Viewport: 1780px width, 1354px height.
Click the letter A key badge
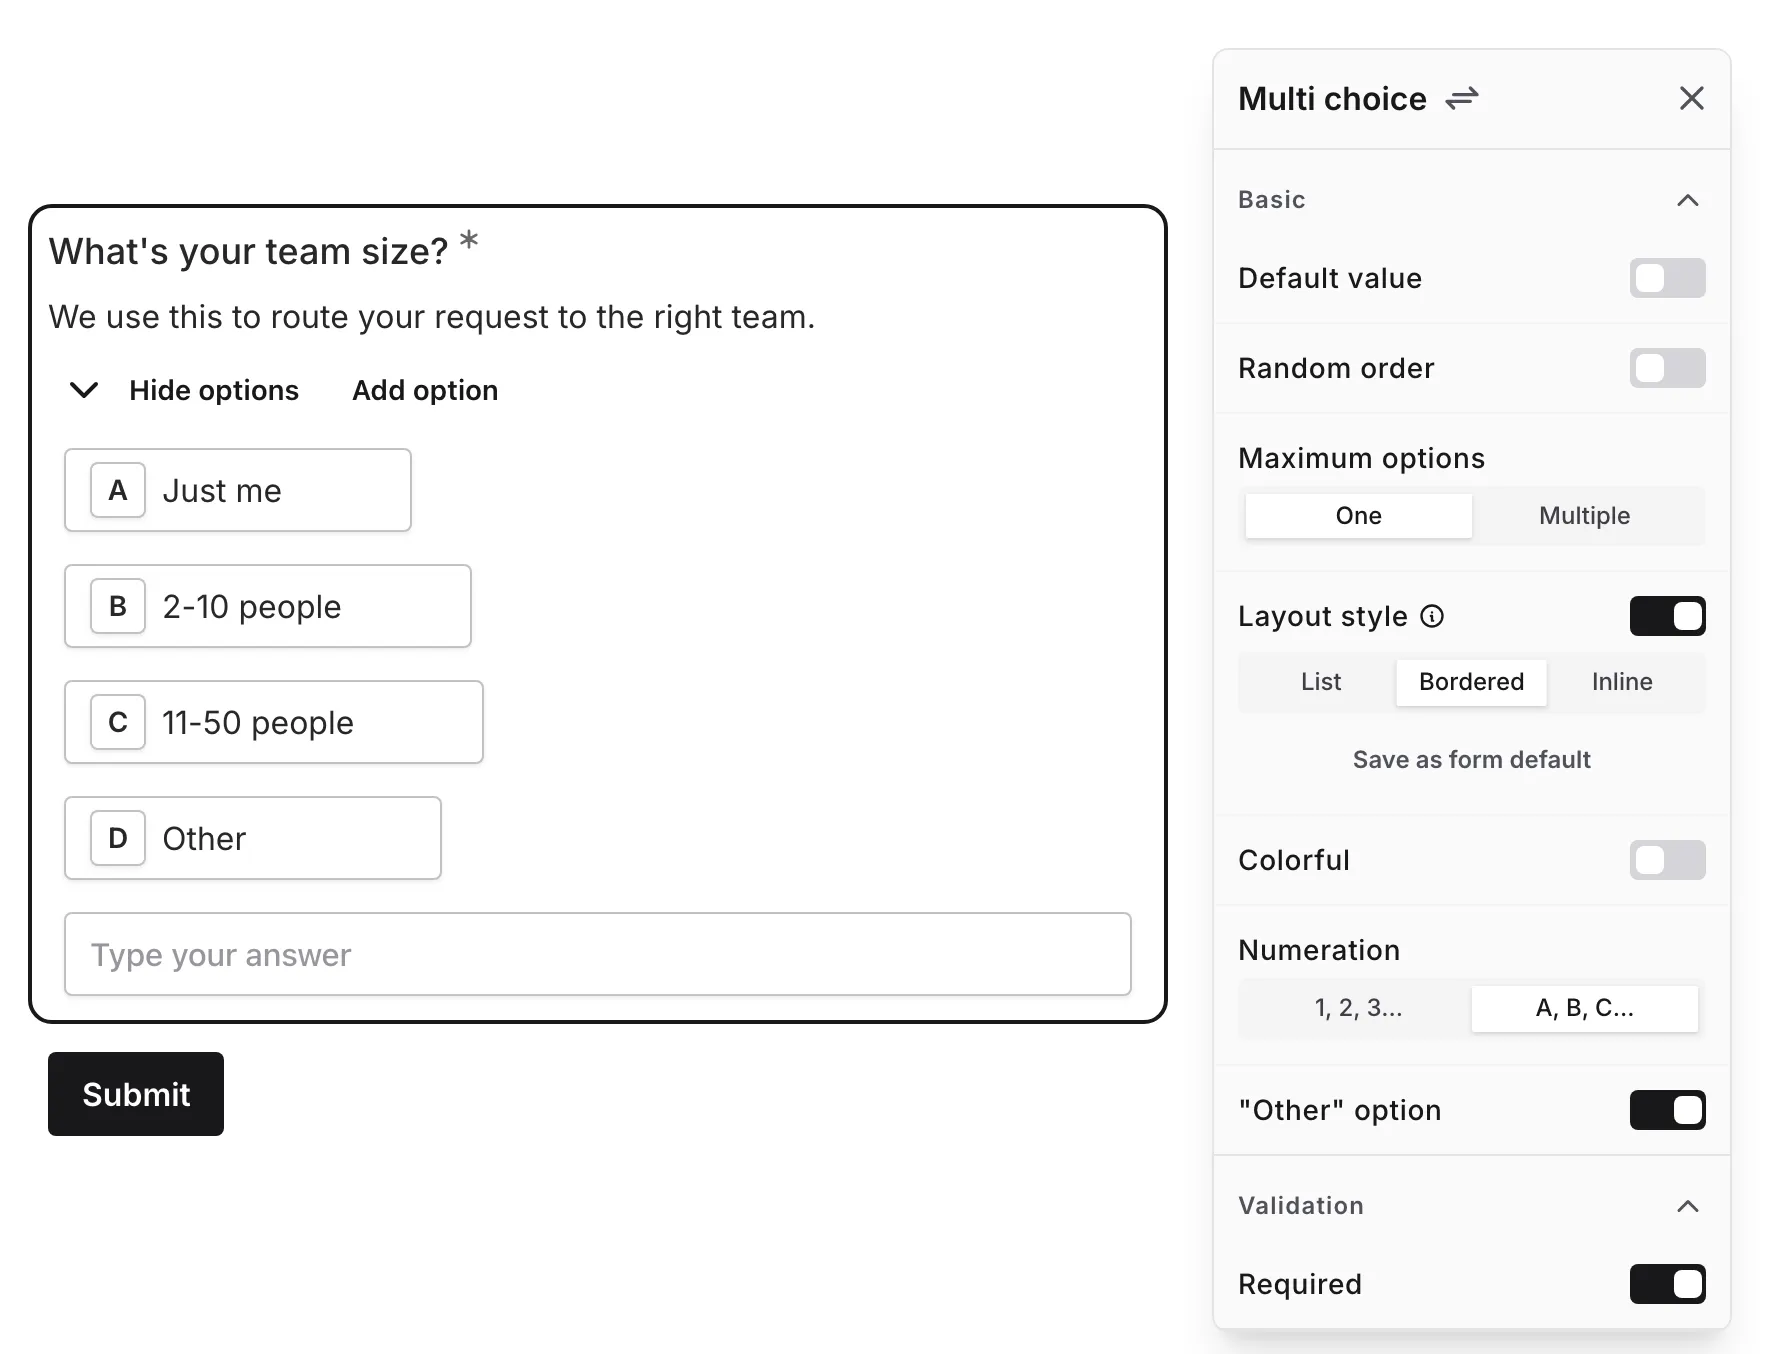point(118,490)
